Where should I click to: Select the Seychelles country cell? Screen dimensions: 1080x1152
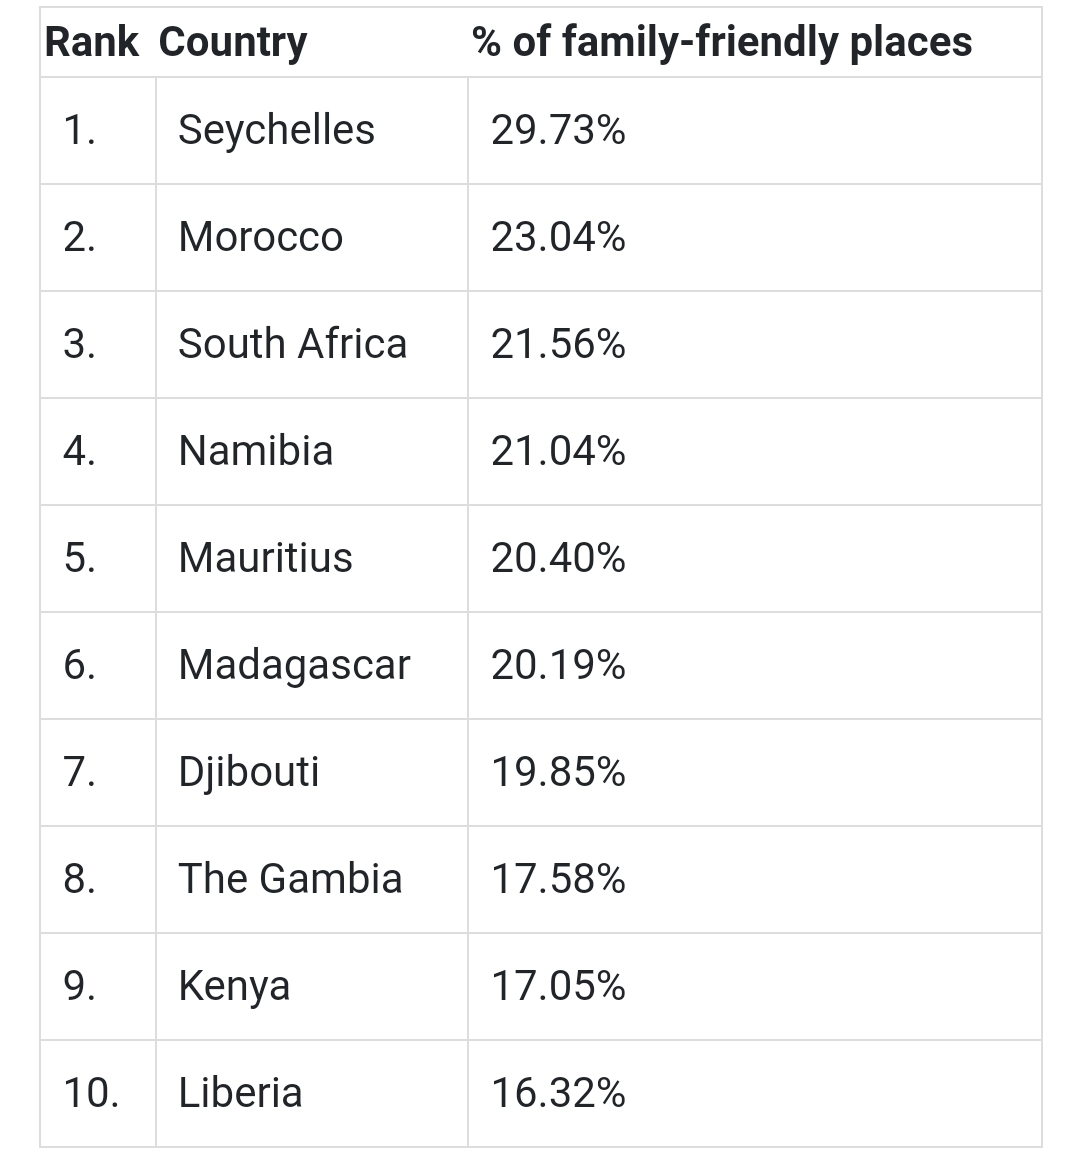coord(276,130)
